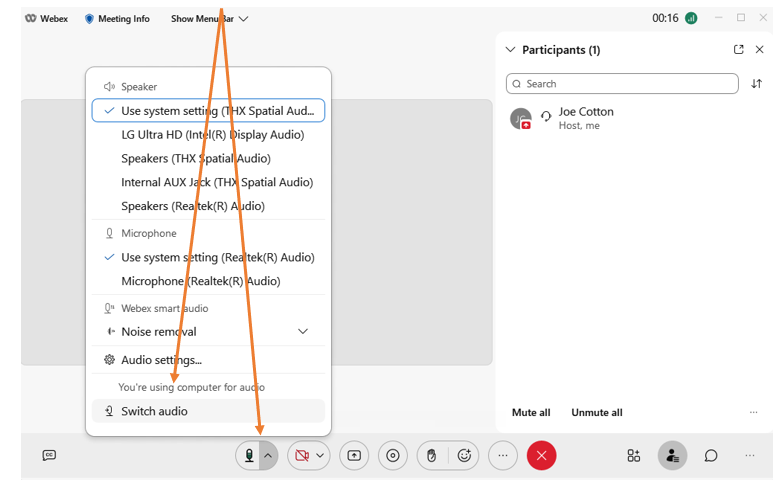Close the Participants panel

tap(759, 49)
